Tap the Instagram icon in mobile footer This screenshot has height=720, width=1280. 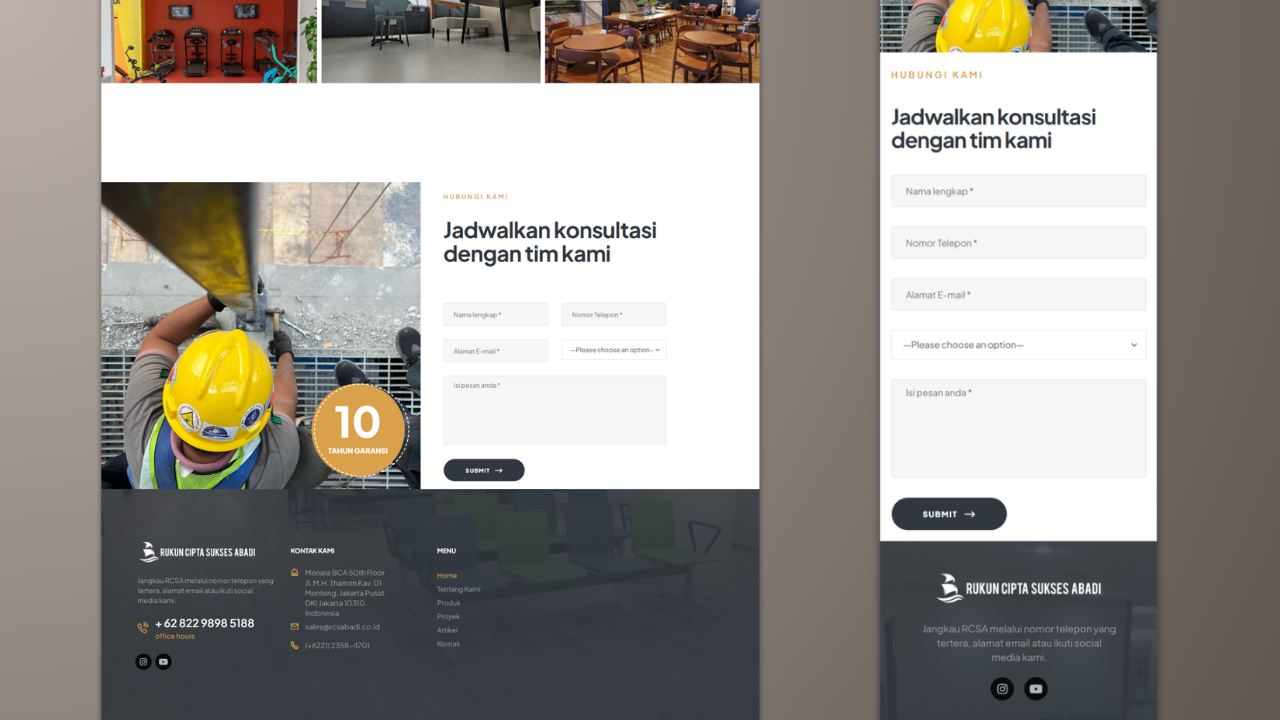pyautogui.click(x=1002, y=689)
